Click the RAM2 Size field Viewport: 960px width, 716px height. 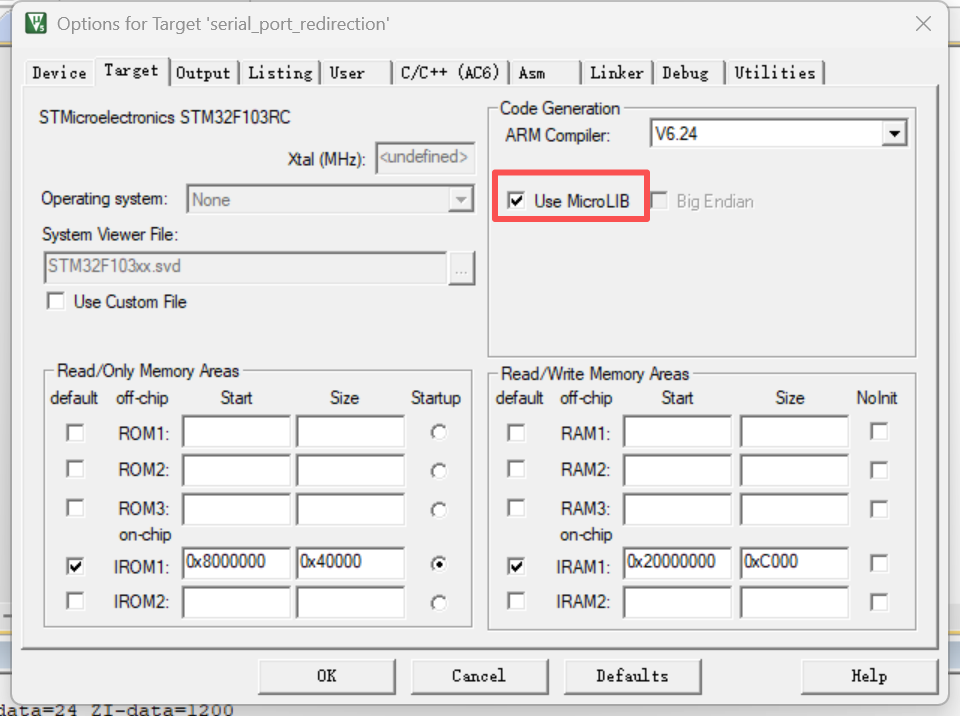pyautogui.click(x=794, y=470)
